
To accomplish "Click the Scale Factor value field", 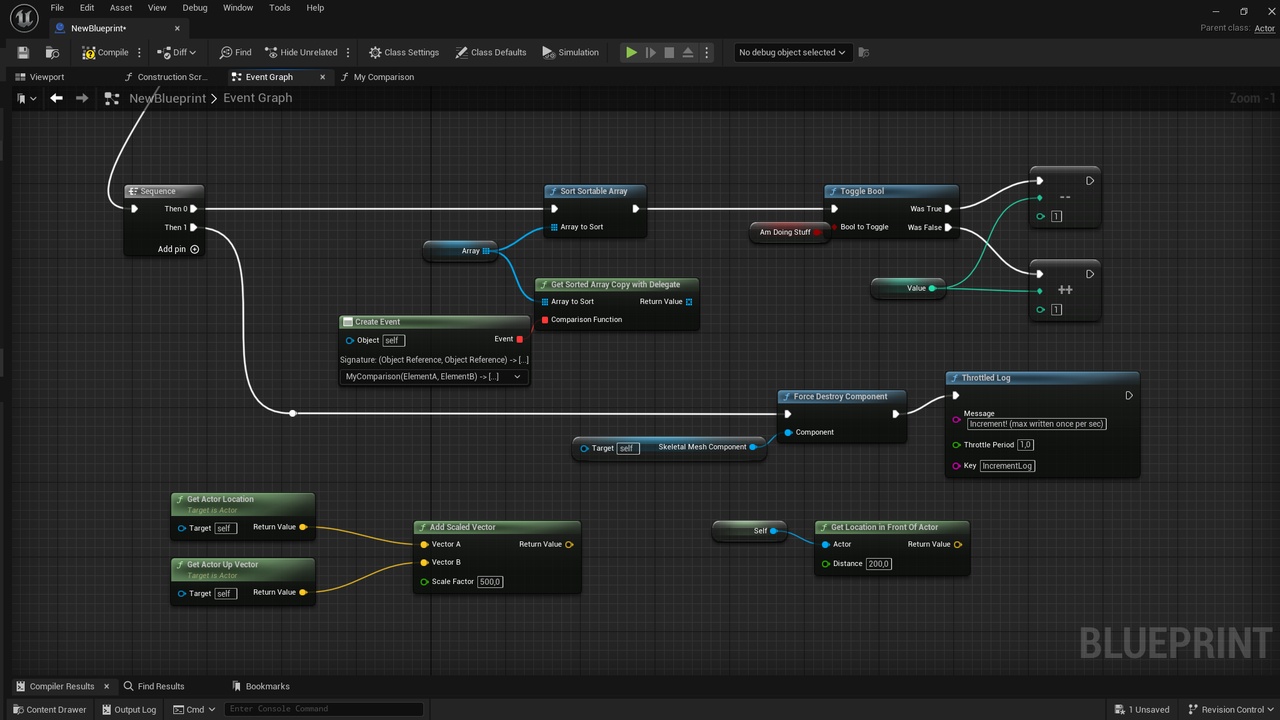I will [490, 582].
